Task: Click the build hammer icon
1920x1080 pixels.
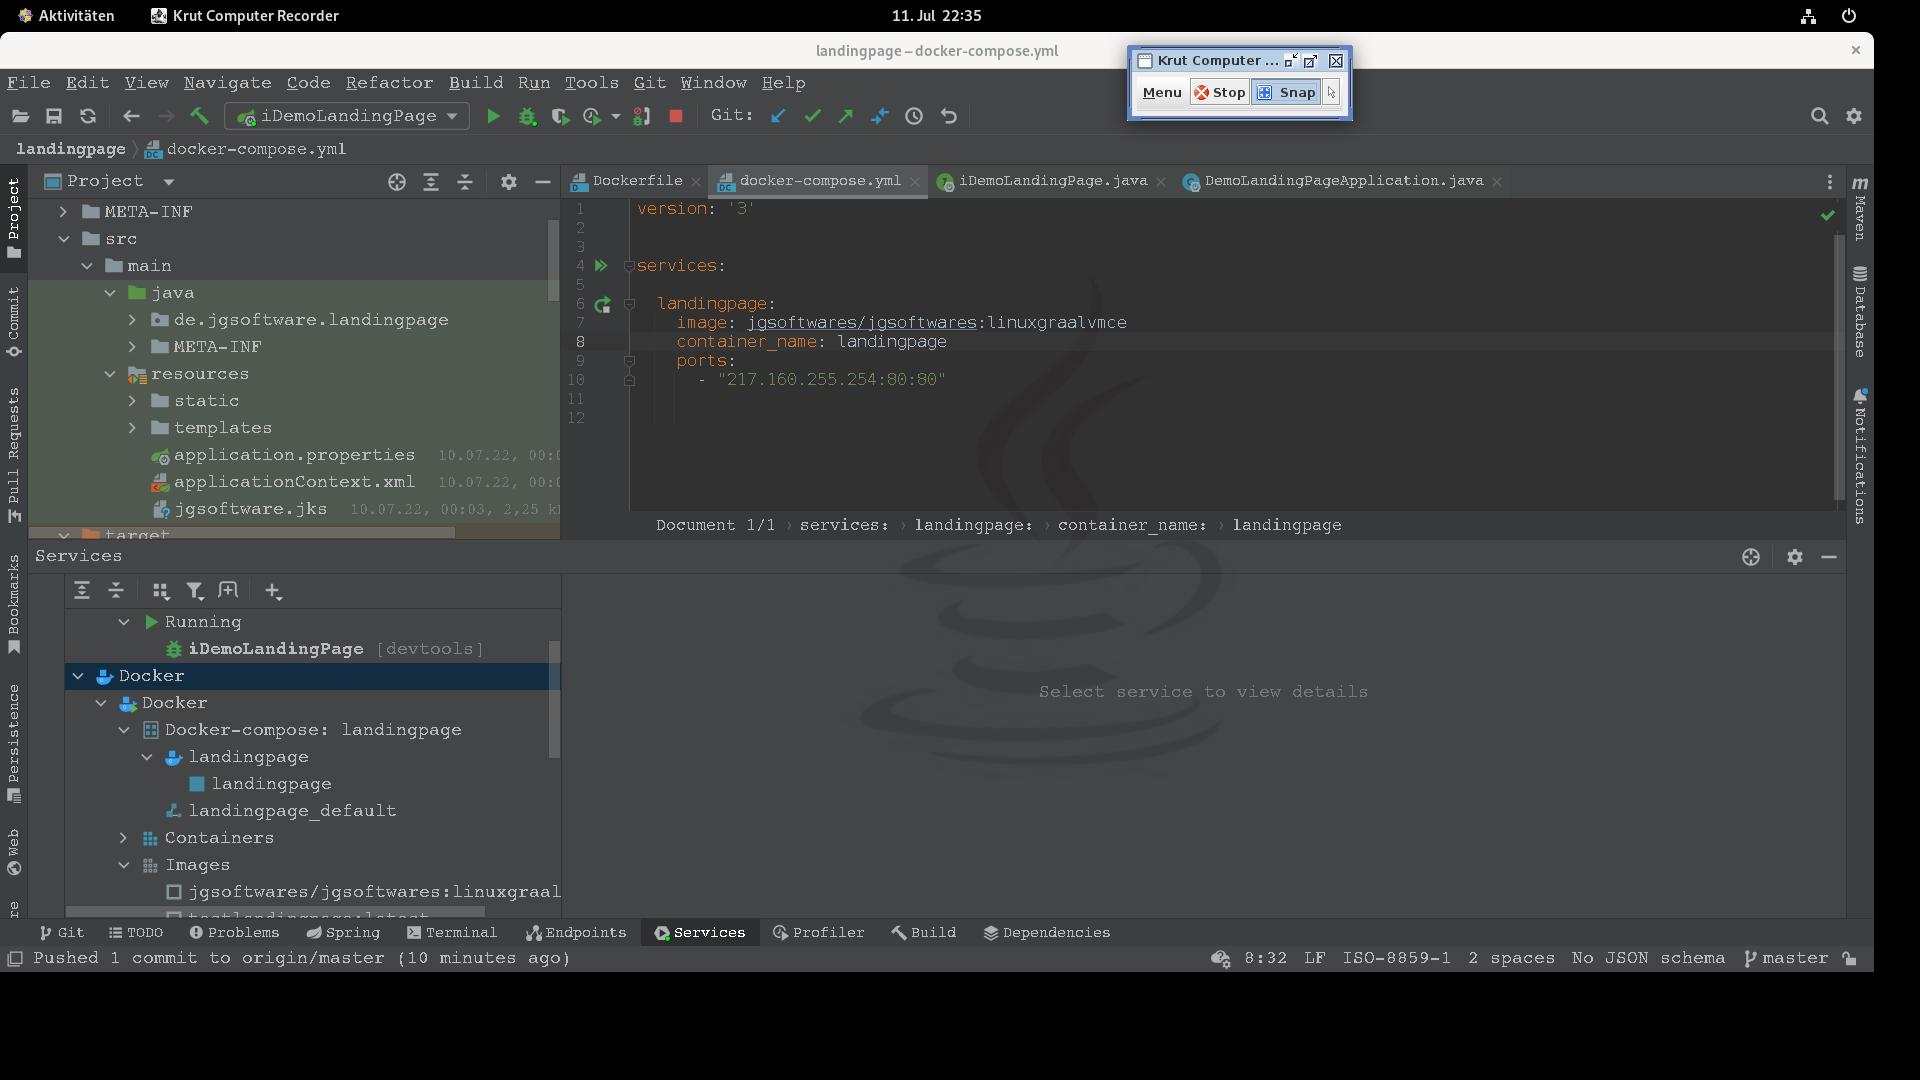Action: click(199, 116)
